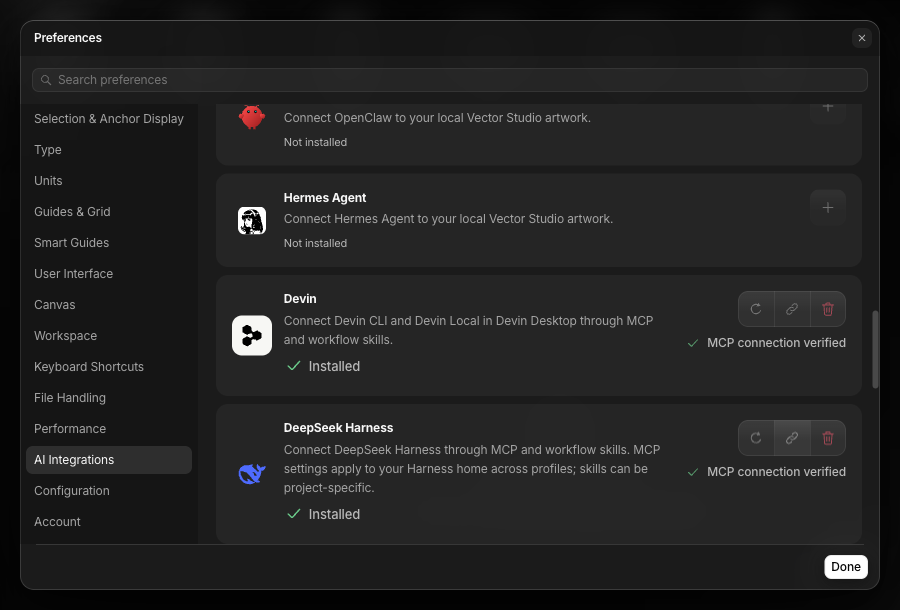
Task: Open Configuration preferences
Action: click(x=109, y=491)
